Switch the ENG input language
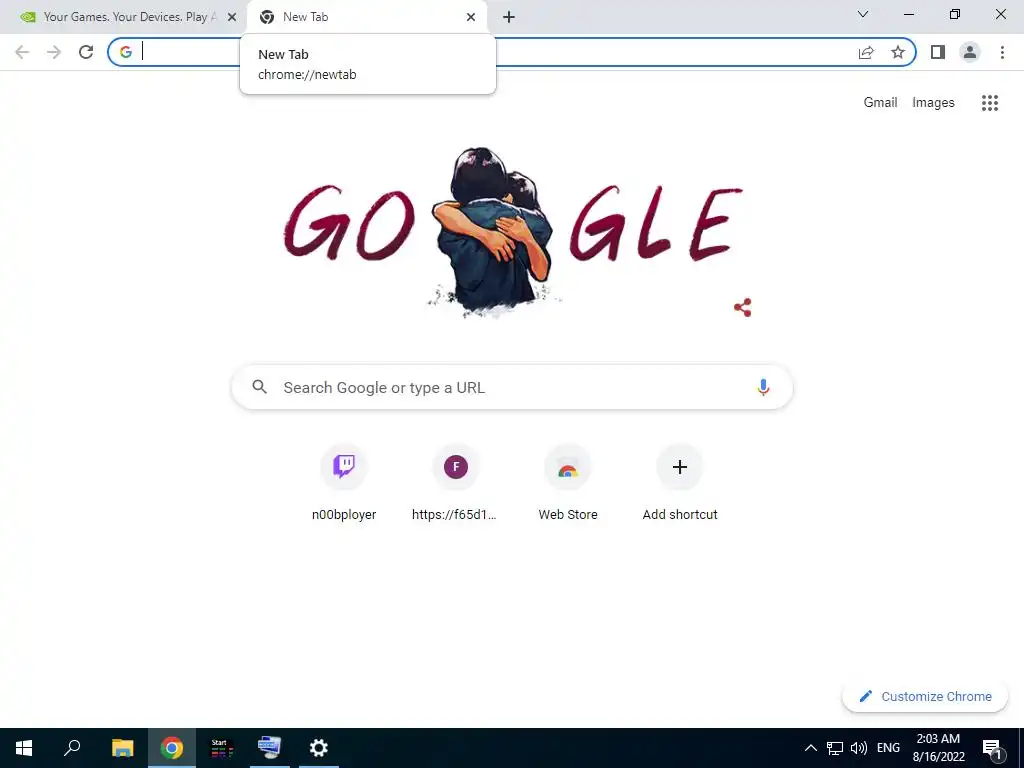The height and width of the screenshot is (768, 1024). pos(888,748)
